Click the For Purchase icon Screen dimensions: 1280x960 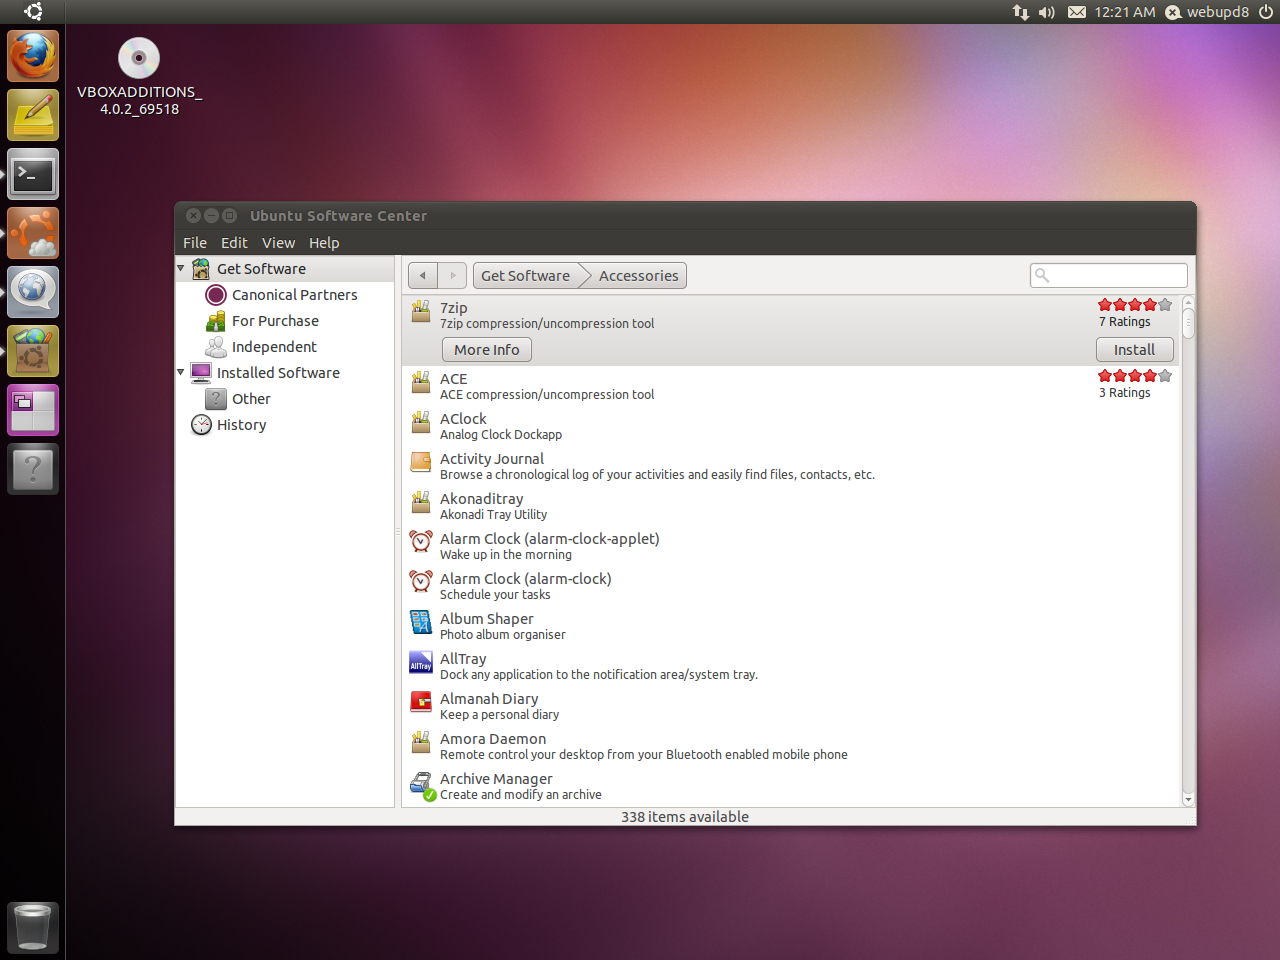click(x=215, y=321)
